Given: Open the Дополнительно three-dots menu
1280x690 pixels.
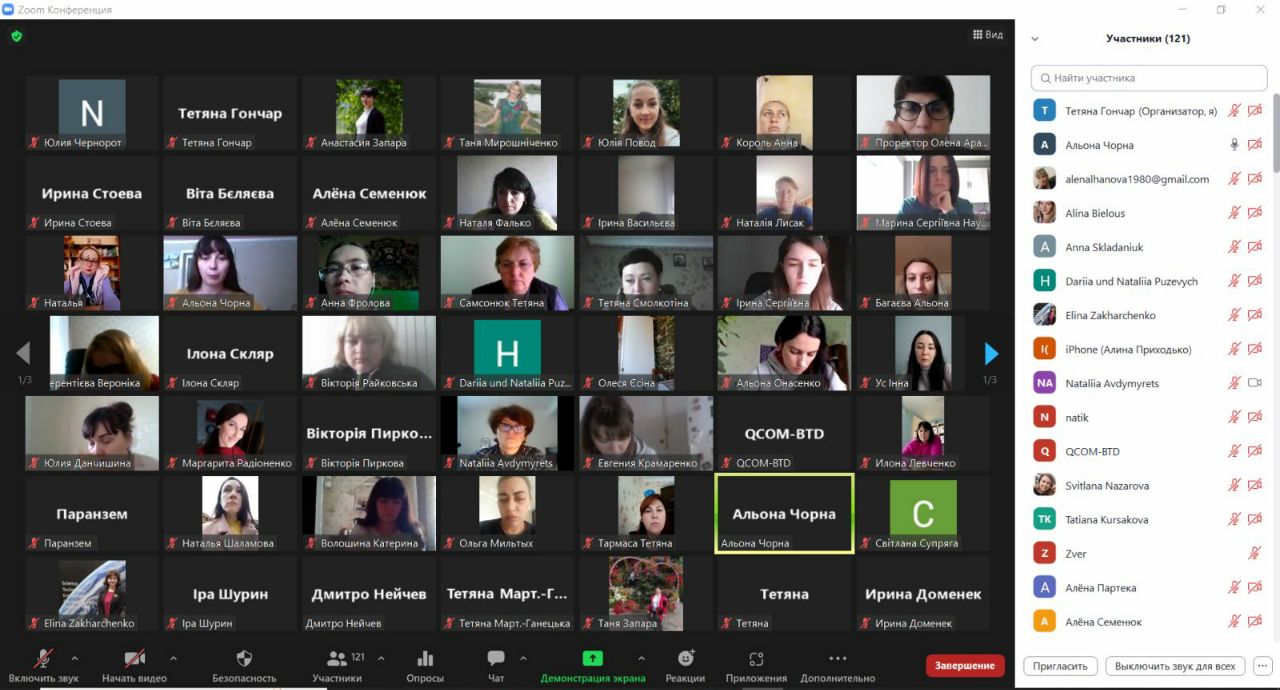Looking at the screenshot, I should click(837, 659).
